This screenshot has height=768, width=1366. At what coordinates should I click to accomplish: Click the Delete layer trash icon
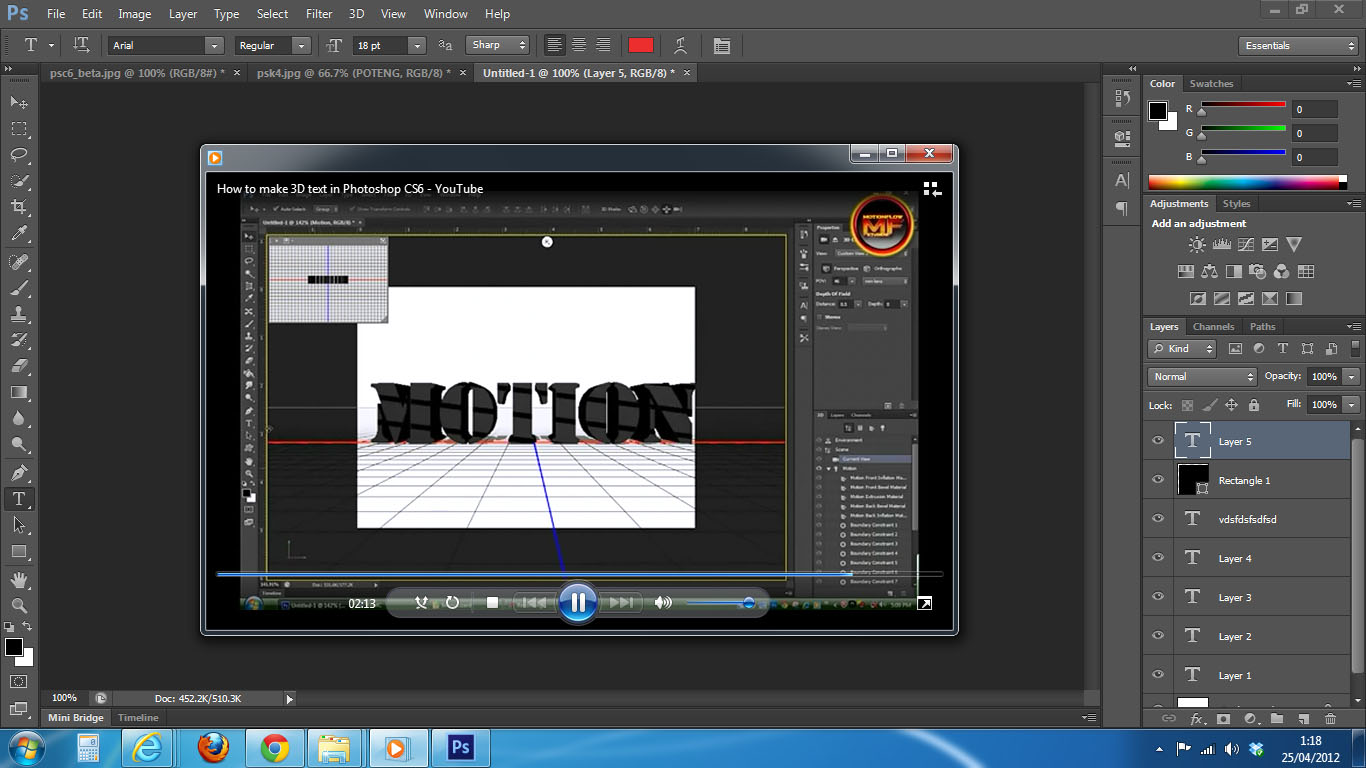coord(1330,718)
